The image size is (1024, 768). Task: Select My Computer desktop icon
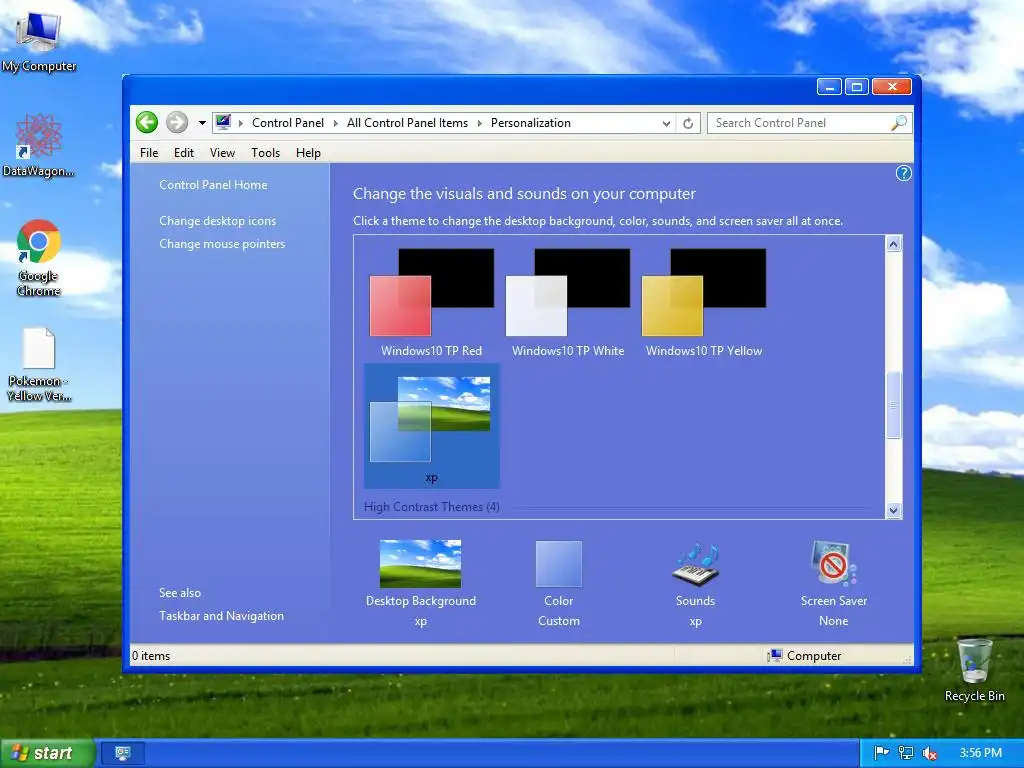pyautogui.click(x=39, y=40)
